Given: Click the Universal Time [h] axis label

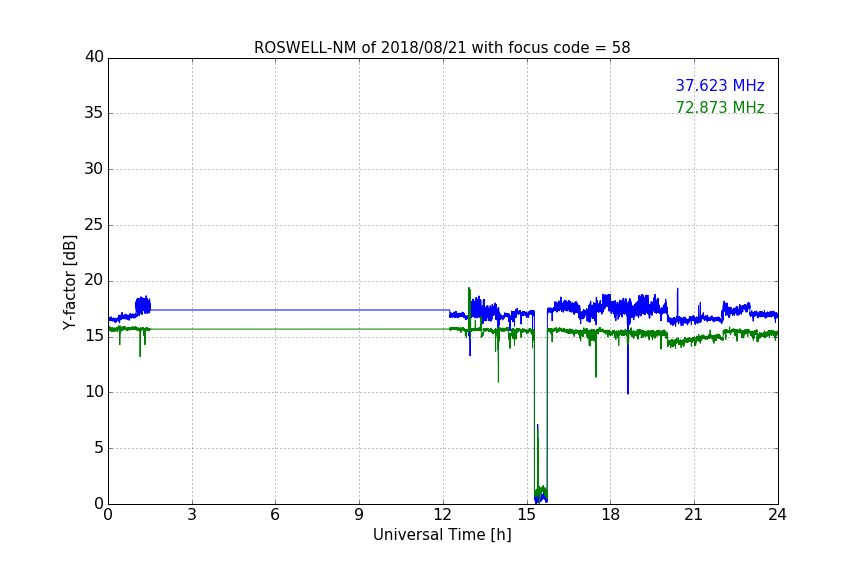Looking at the screenshot, I should (x=442, y=535).
